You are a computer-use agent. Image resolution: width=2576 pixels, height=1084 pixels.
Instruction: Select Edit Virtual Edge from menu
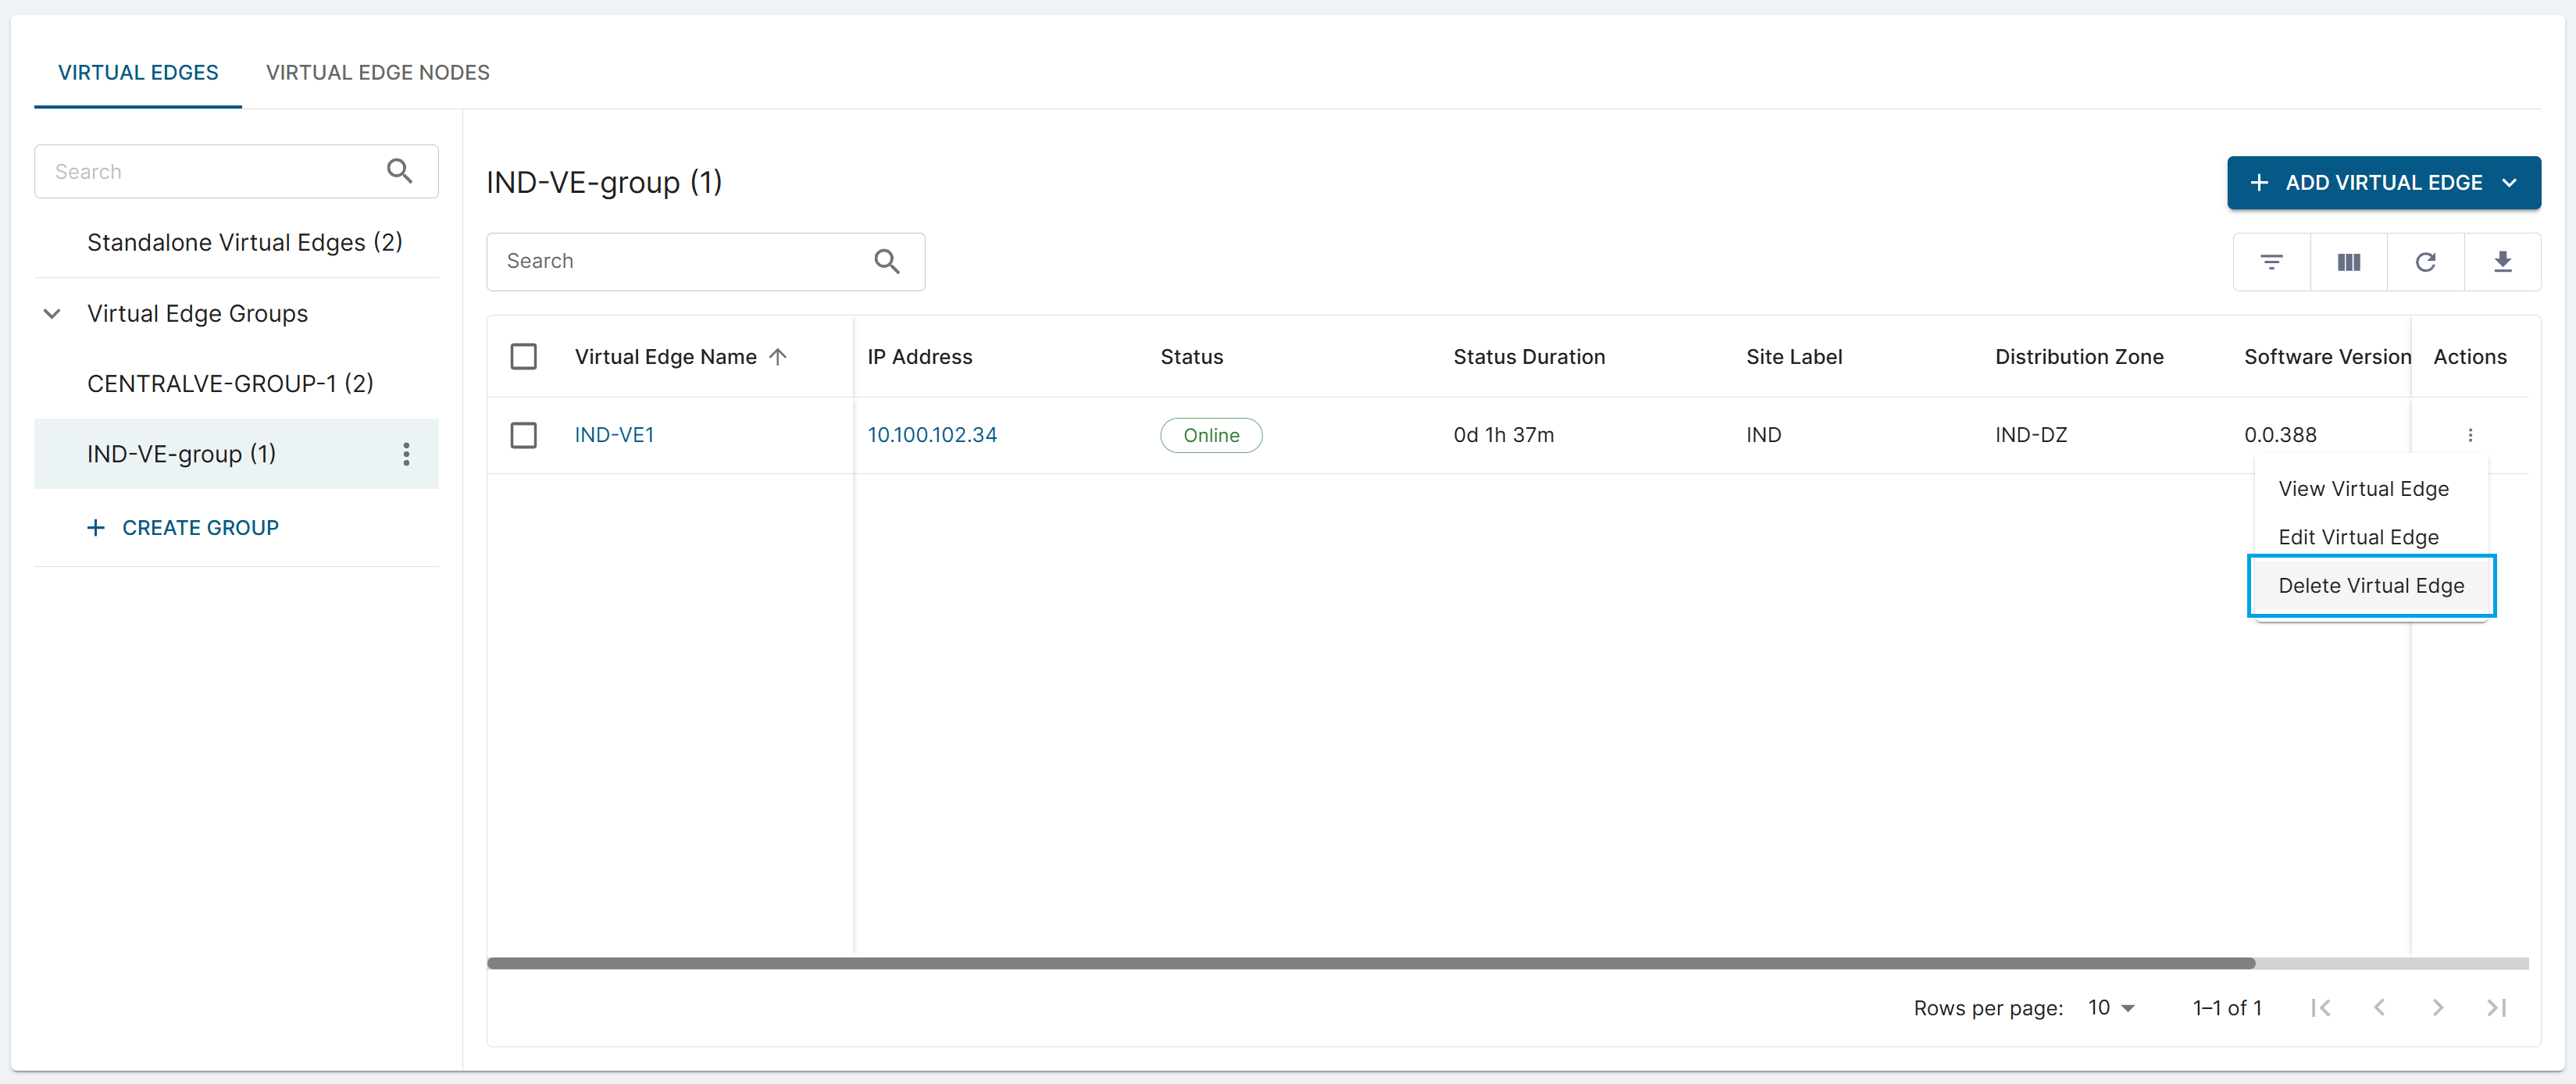coord(2357,538)
